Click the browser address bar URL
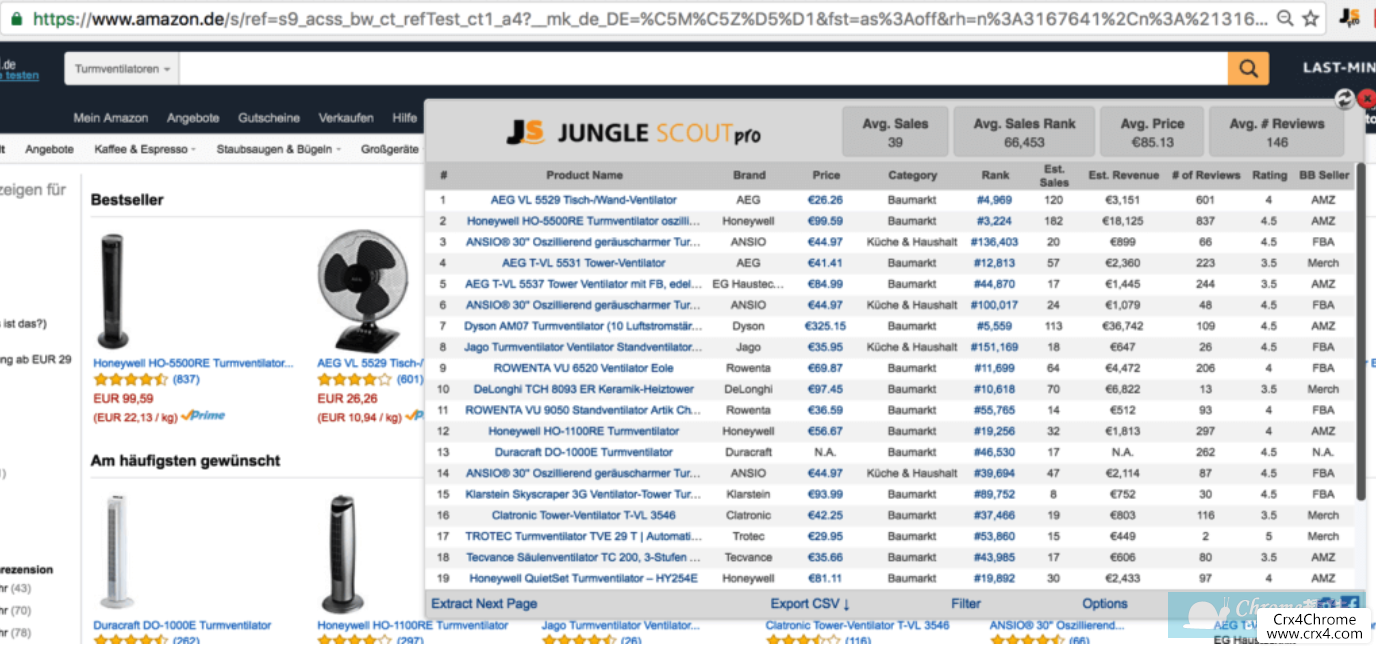The width and height of the screenshot is (1376, 648). click(650, 18)
